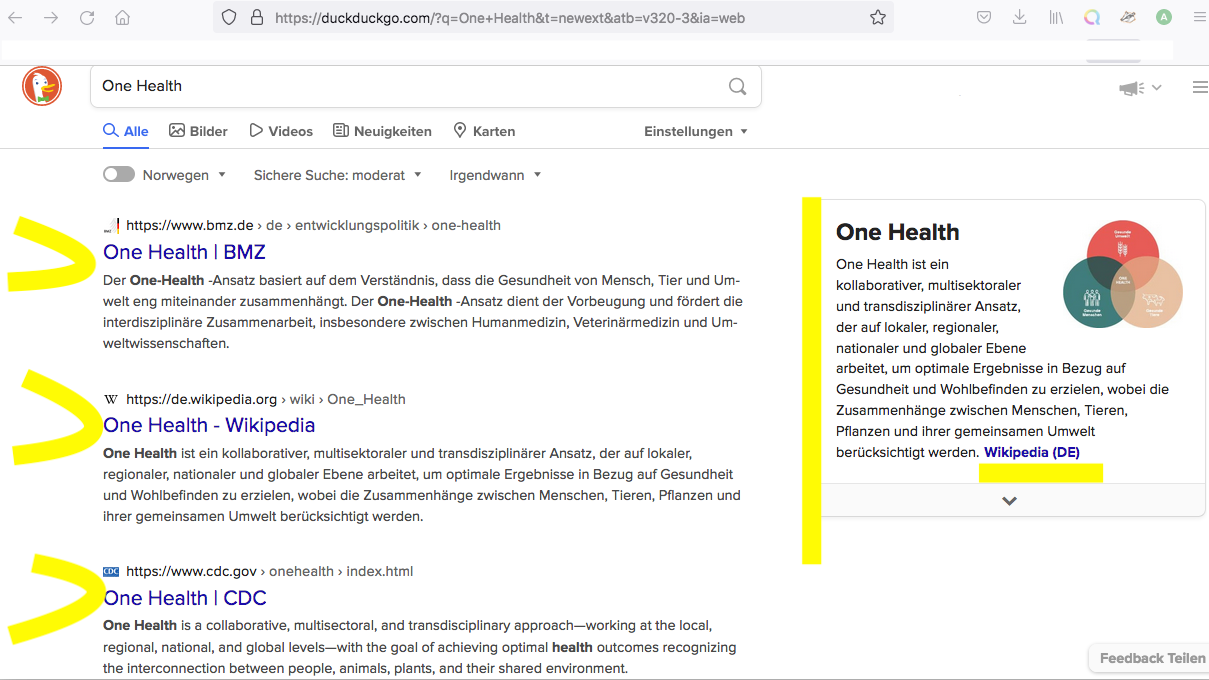
Task: Open the Sichere Suche: moderat dropdown
Action: (338, 175)
